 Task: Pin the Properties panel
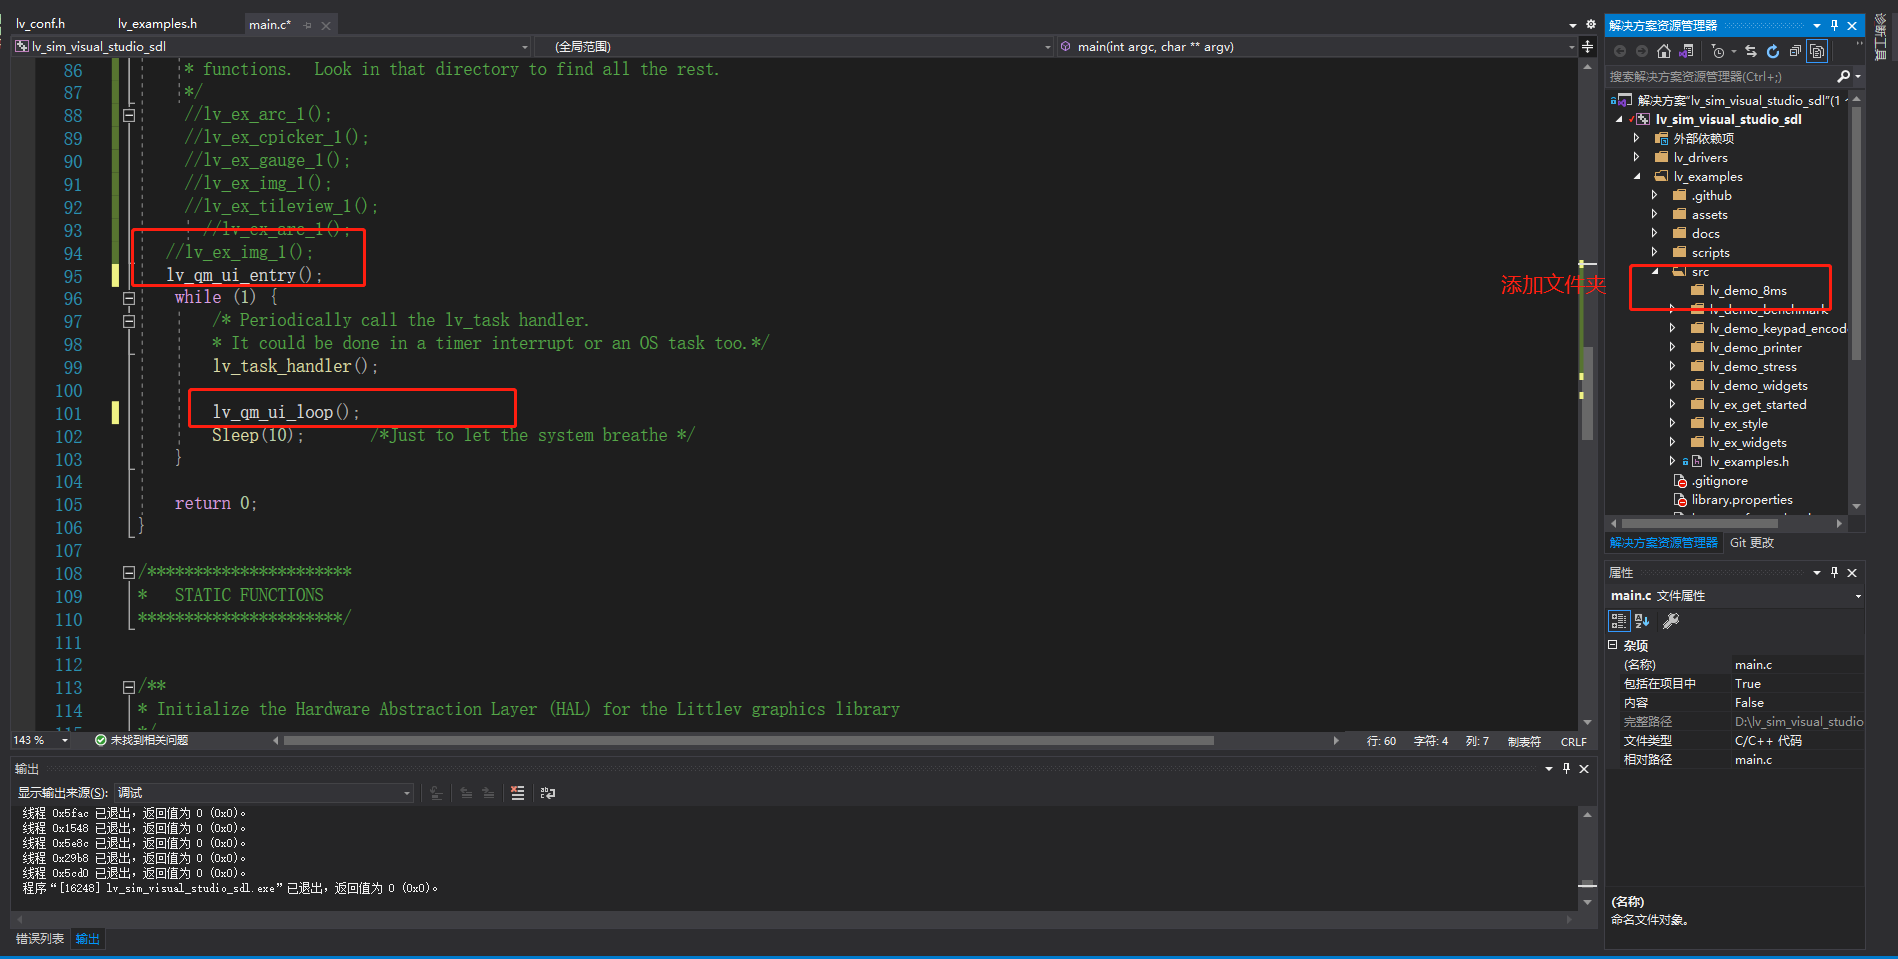point(1834,572)
